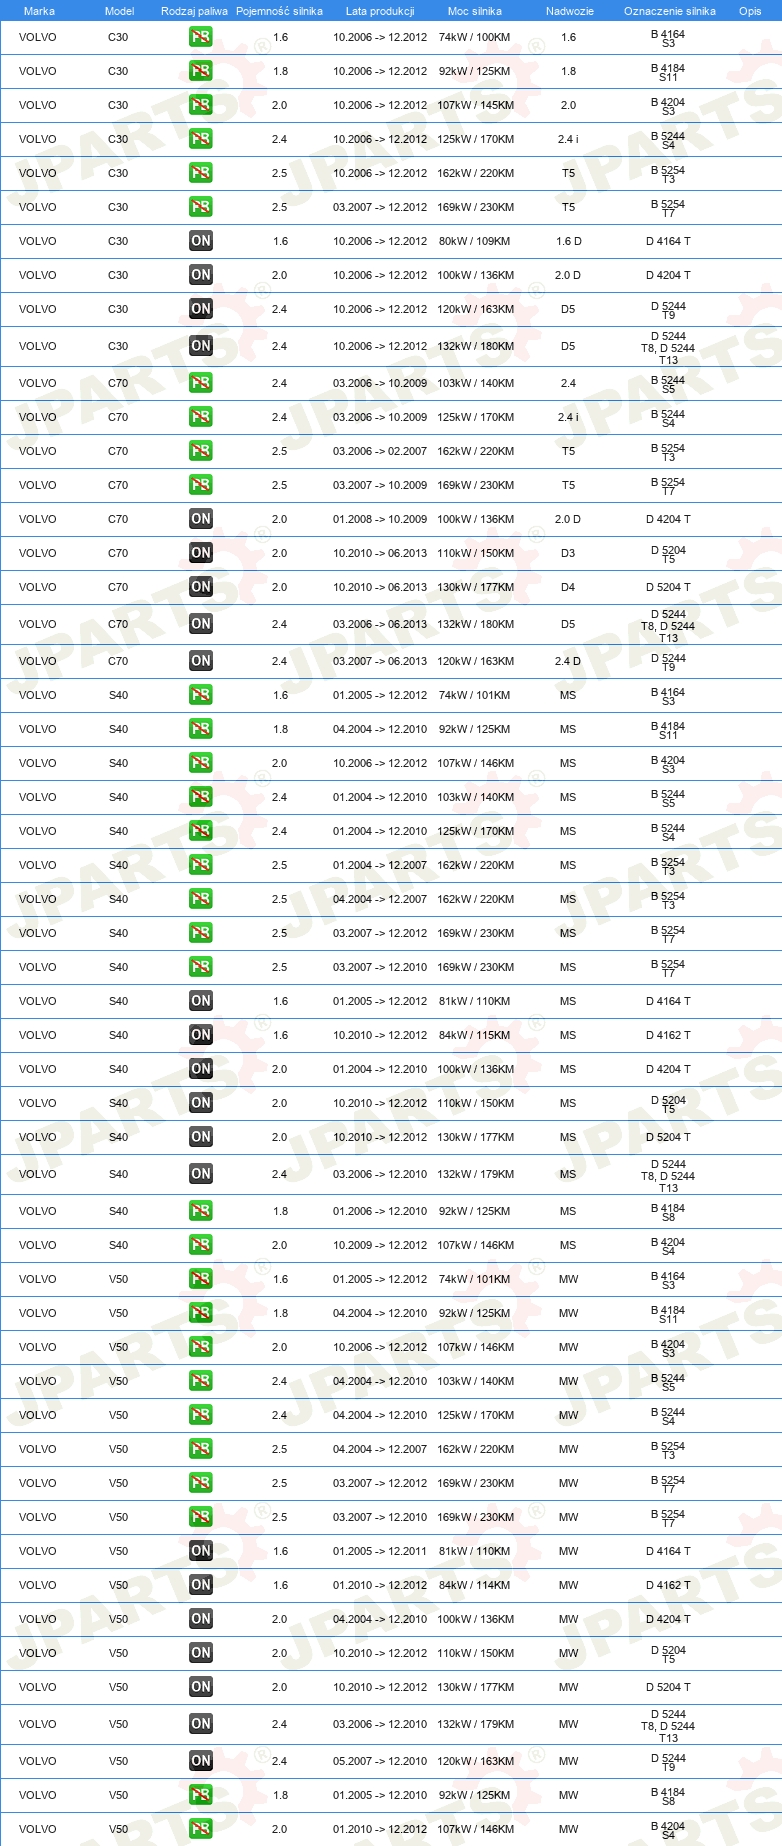Screen dimensions: 782x1846
Task: Click the diesel ON icon in the C70 D3 row
Action: [201, 553]
